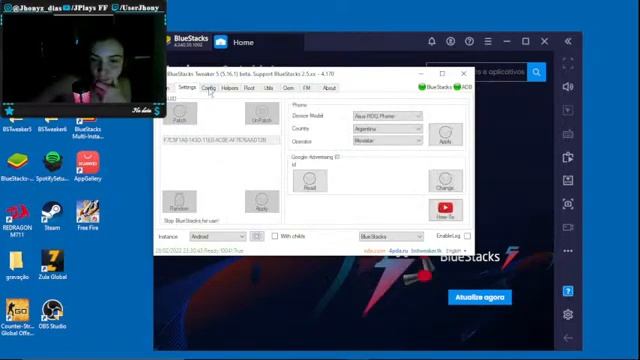Open the BlueStacks dropdown at the bottom of Tweaker
This screenshot has width=640, height=360.
(x=391, y=236)
